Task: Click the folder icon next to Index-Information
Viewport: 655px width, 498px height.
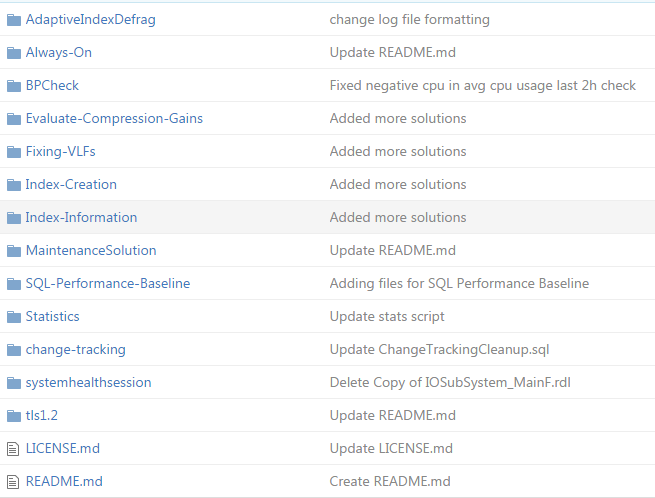Action: click(x=13, y=218)
